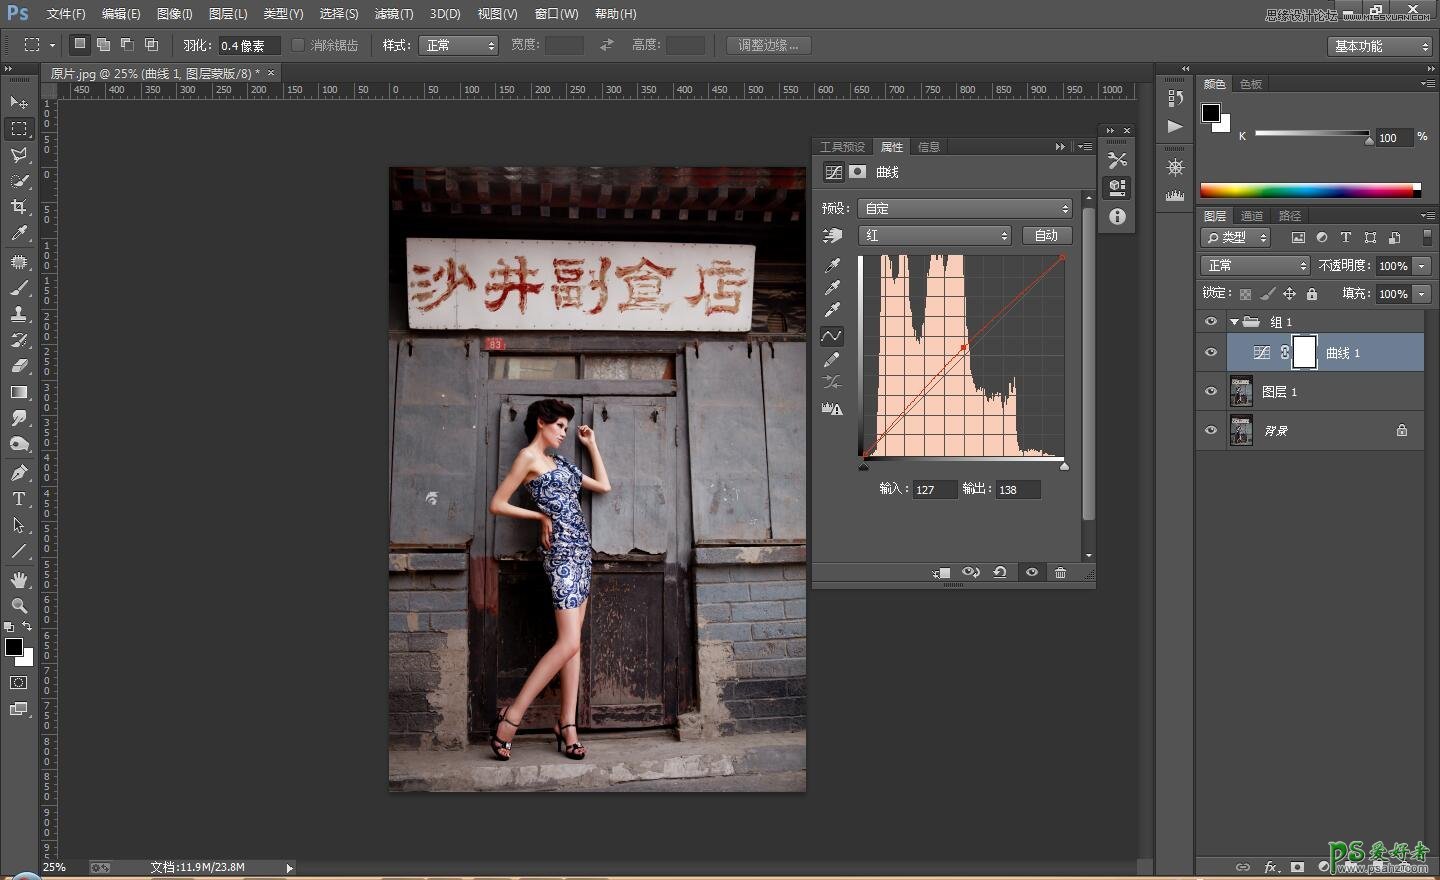Select the Eraser tool
The height and width of the screenshot is (880, 1440).
19,366
